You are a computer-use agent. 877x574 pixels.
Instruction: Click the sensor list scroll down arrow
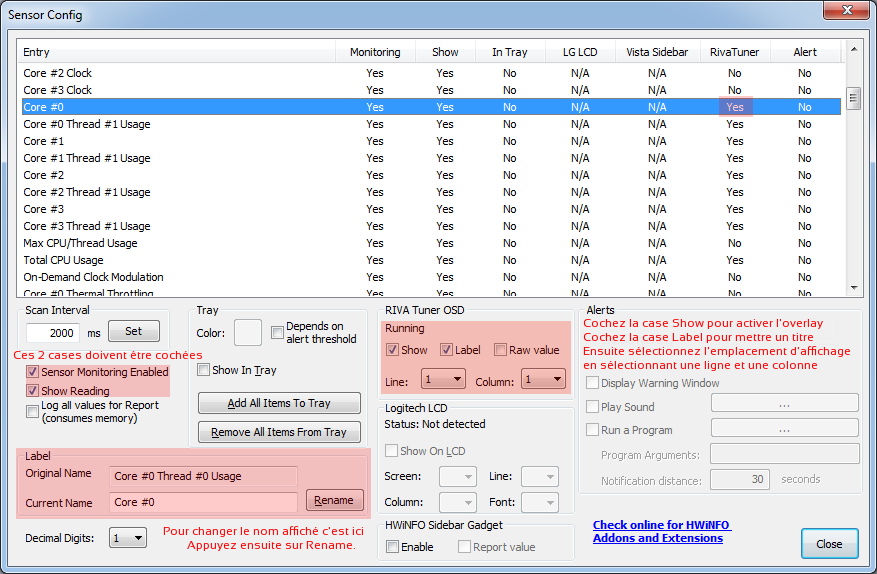pyautogui.click(x=854, y=288)
